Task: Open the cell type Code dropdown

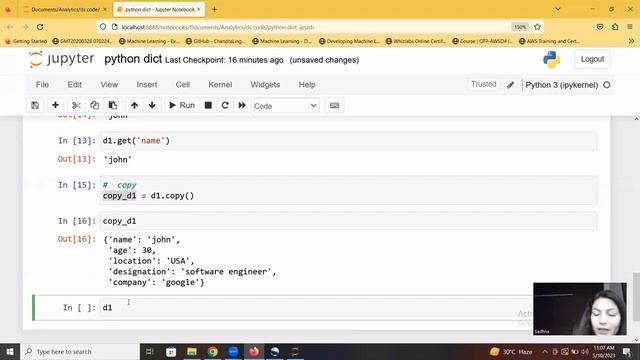Action: (286, 106)
